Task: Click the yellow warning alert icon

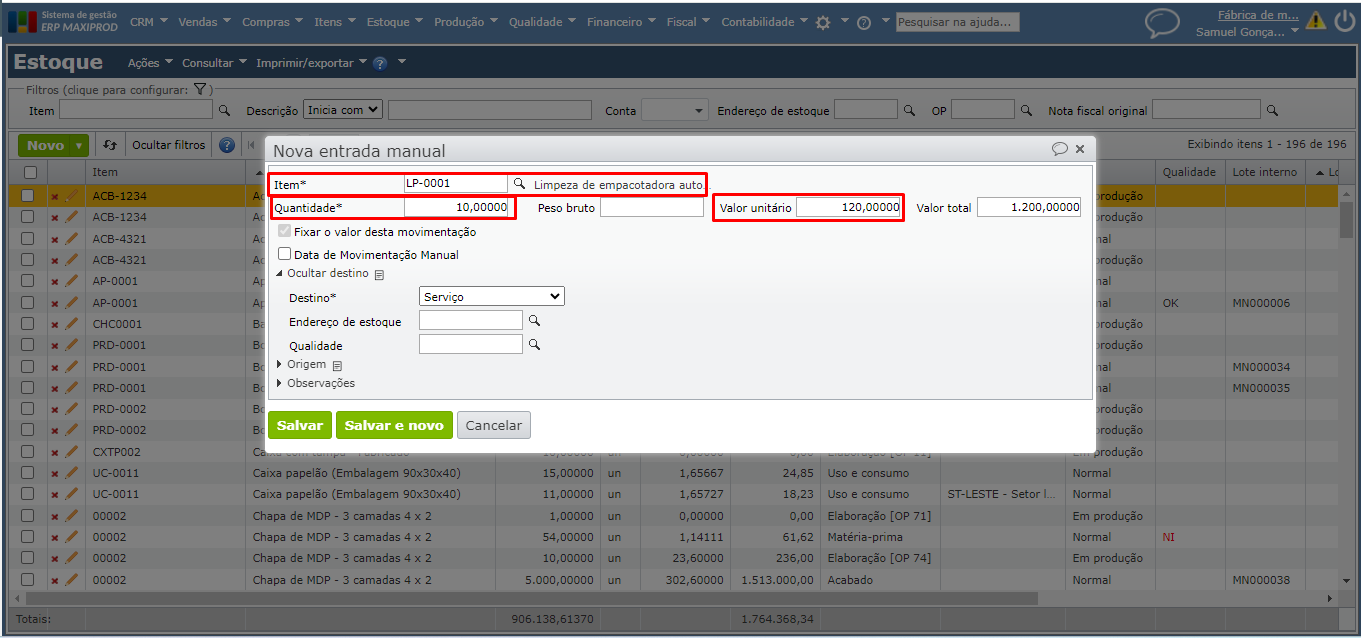Action: tap(1315, 20)
